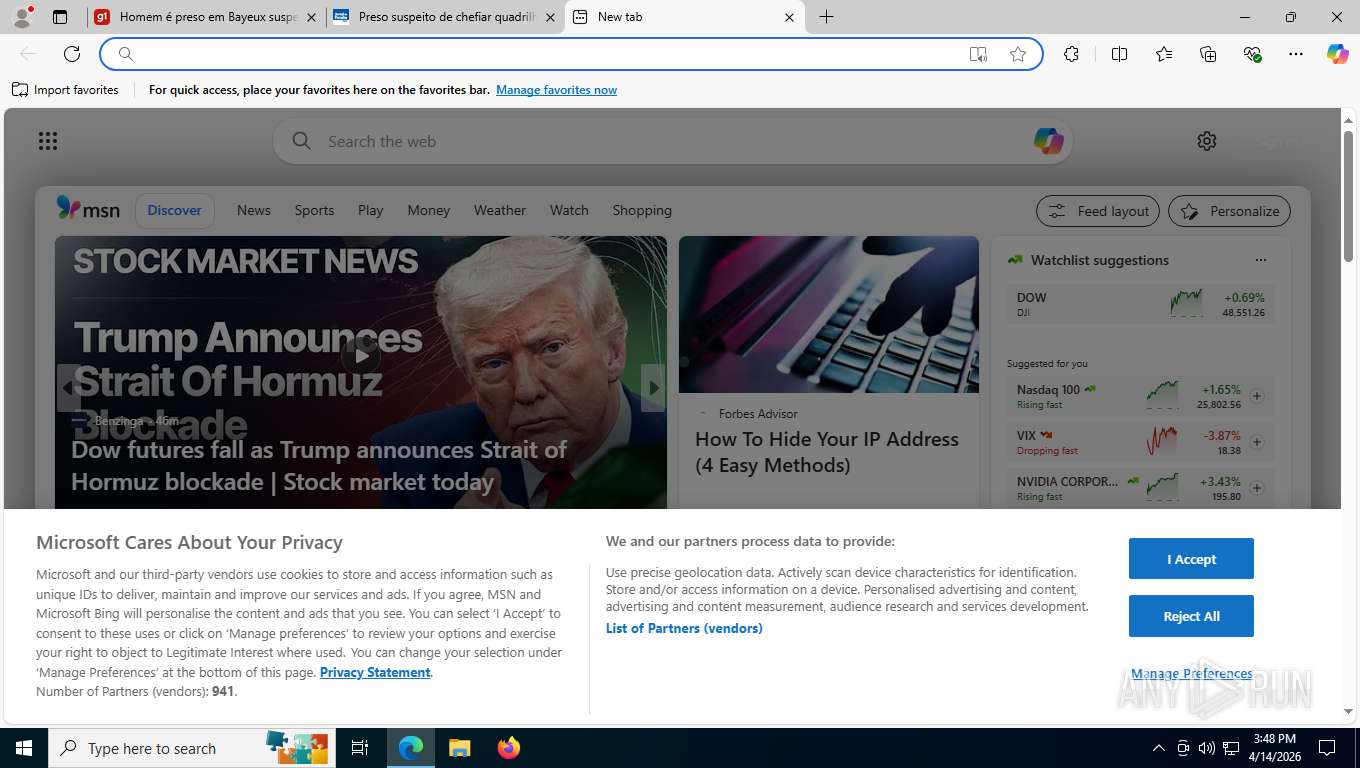Open the DOW stock row
Screen dimensions: 1360x768
[1141, 304]
